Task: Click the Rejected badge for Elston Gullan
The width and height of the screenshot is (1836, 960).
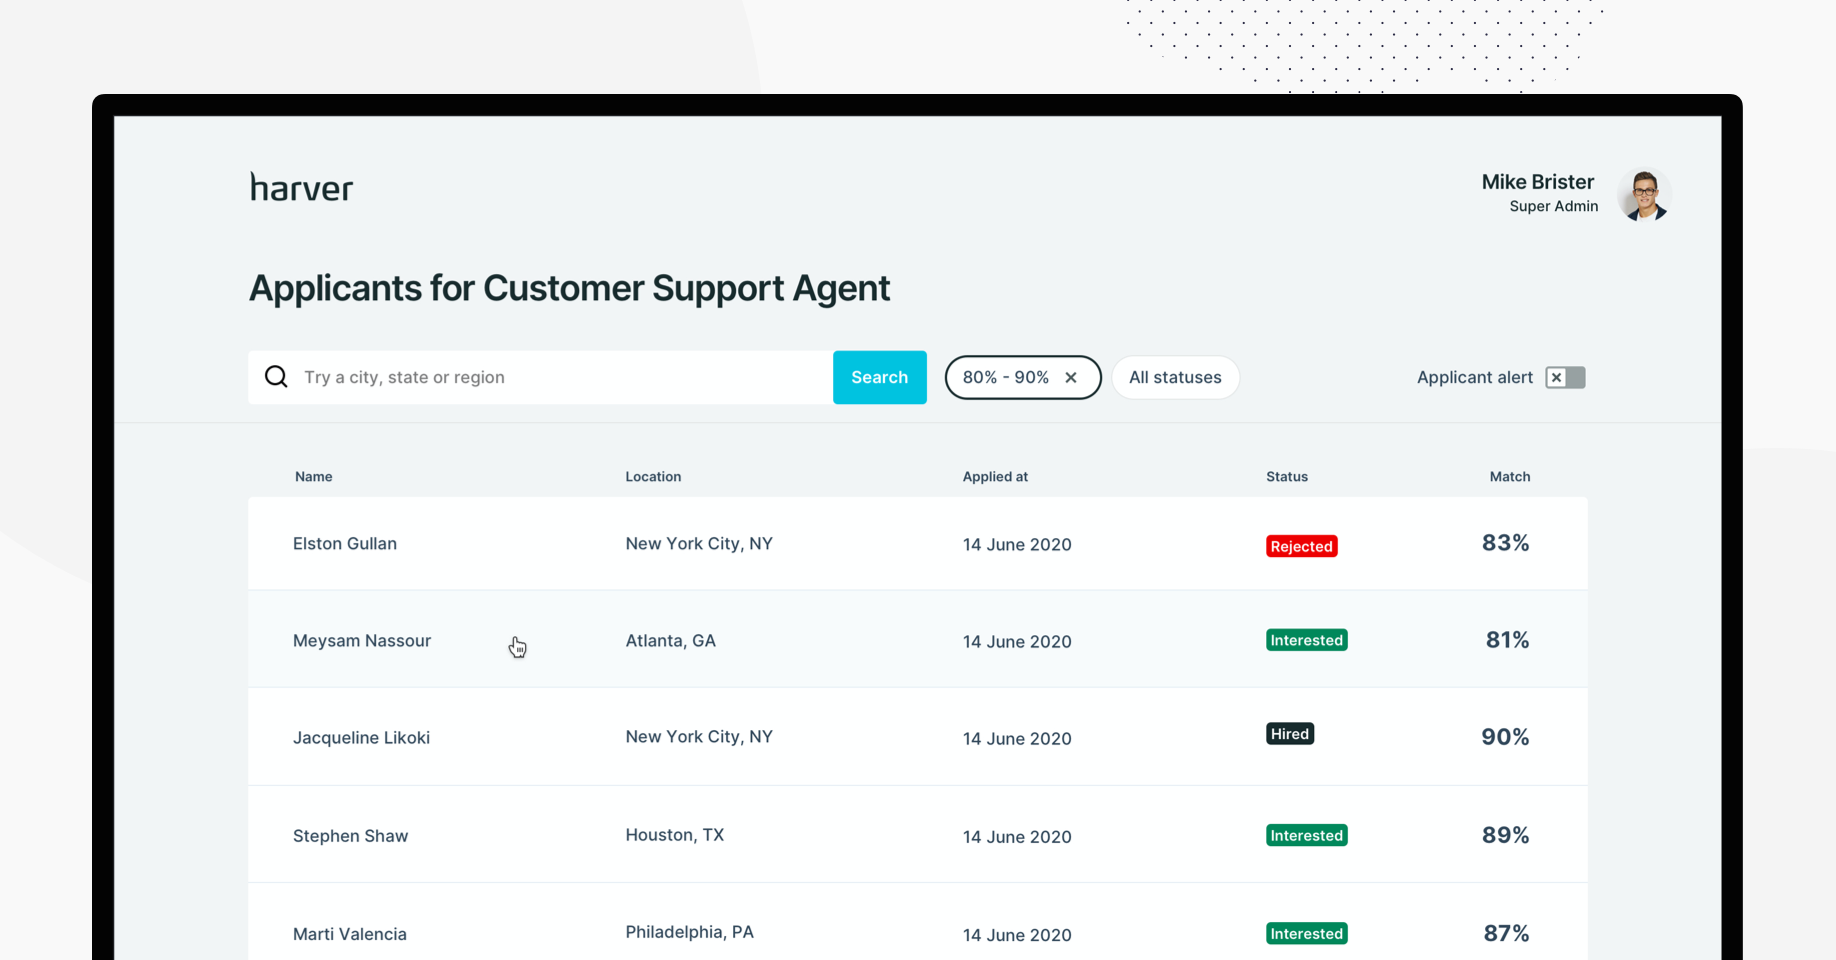Action: pyautogui.click(x=1301, y=546)
